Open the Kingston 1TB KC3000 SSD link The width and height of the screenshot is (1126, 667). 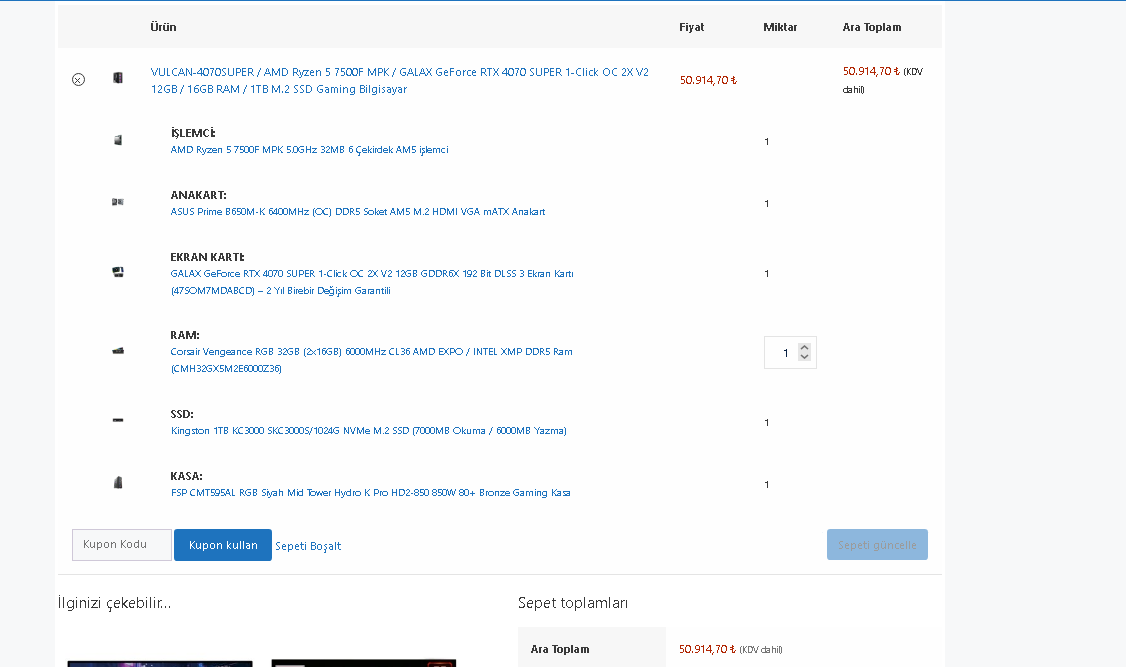click(368, 431)
